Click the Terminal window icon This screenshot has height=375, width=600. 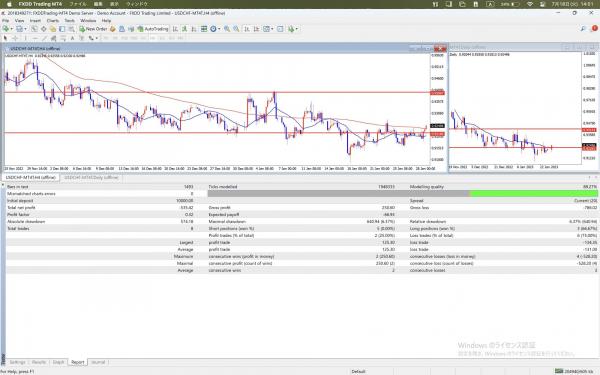point(62,29)
